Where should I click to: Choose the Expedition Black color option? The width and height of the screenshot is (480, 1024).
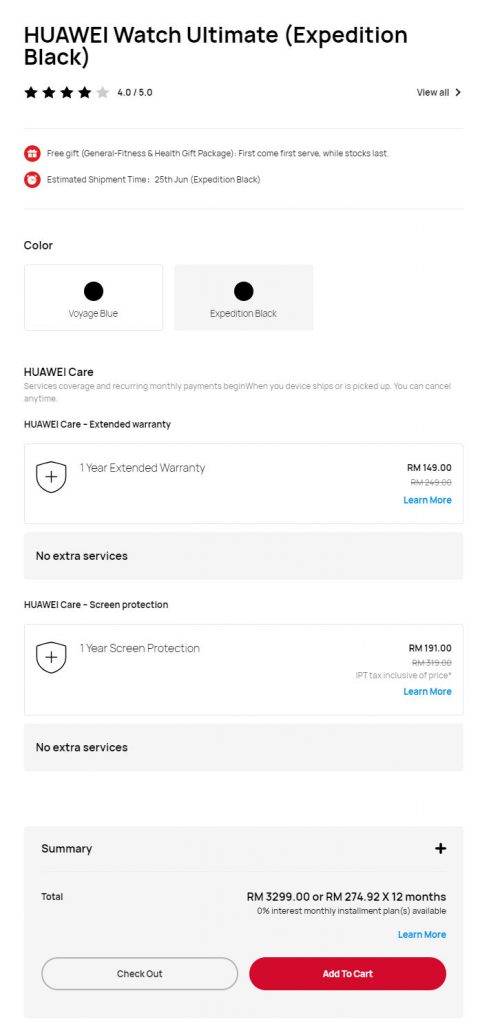click(244, 297)
